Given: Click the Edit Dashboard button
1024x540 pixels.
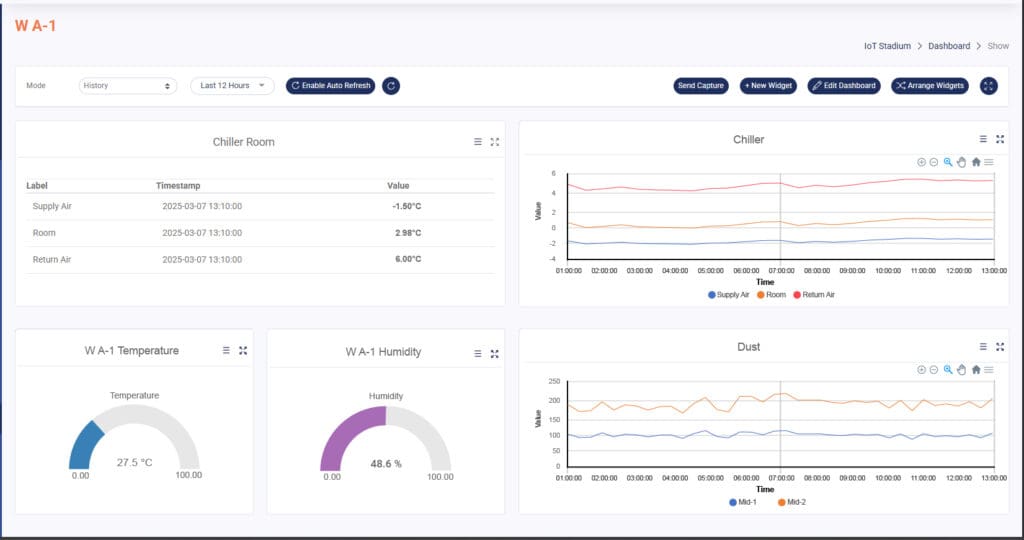Looking at the screenshot, I should coord(844,86).
